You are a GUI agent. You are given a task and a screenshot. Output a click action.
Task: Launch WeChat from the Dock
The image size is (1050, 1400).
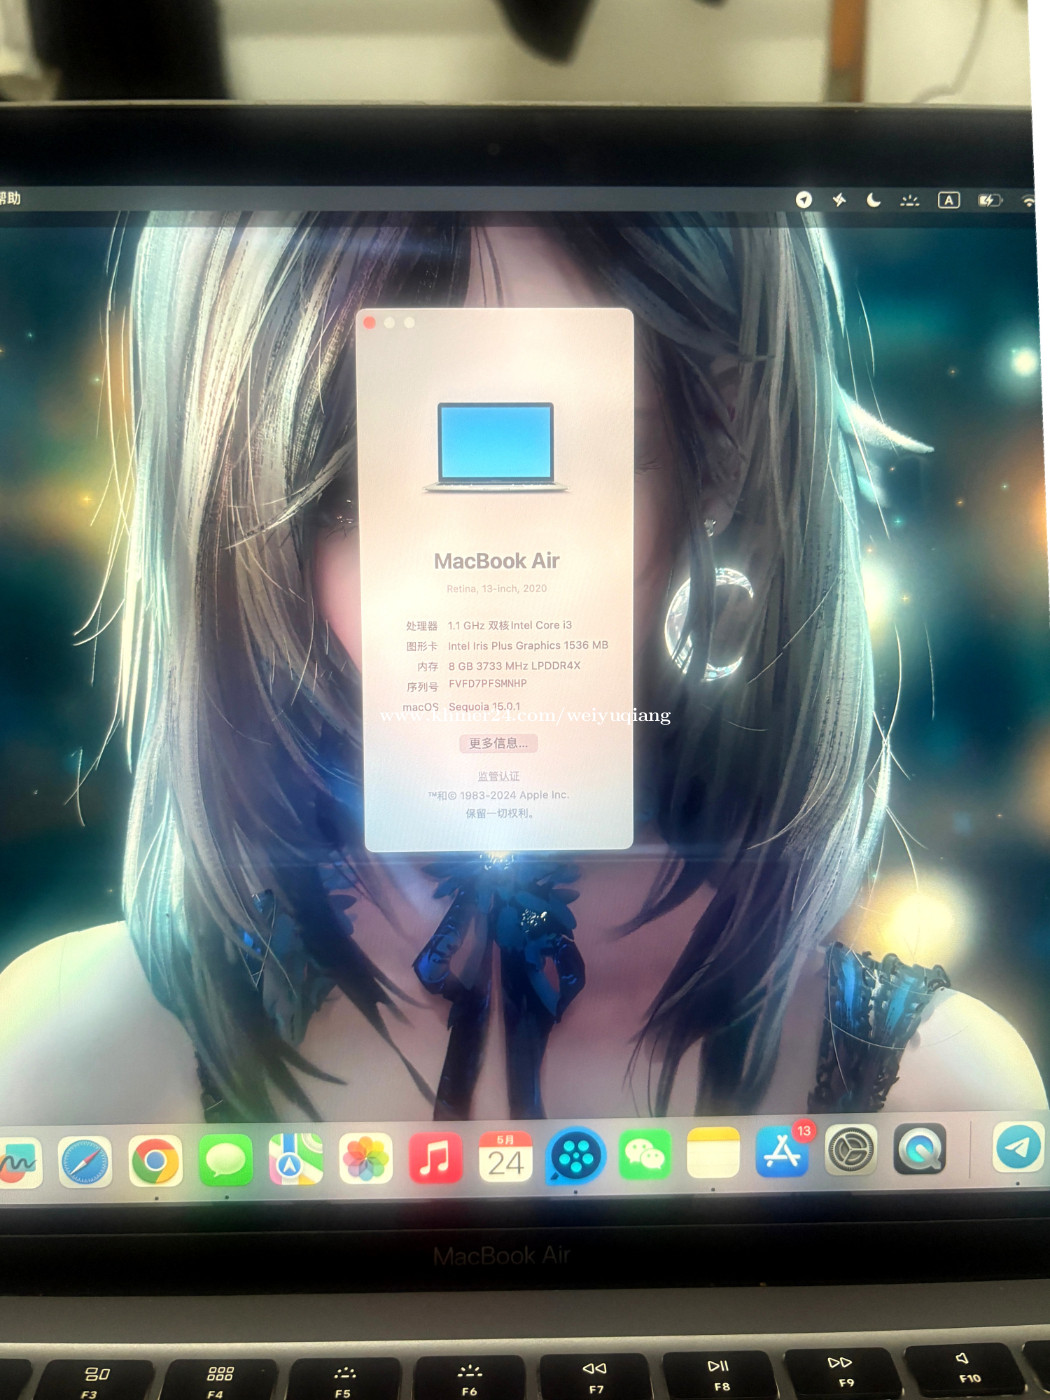click(645, 1155)
